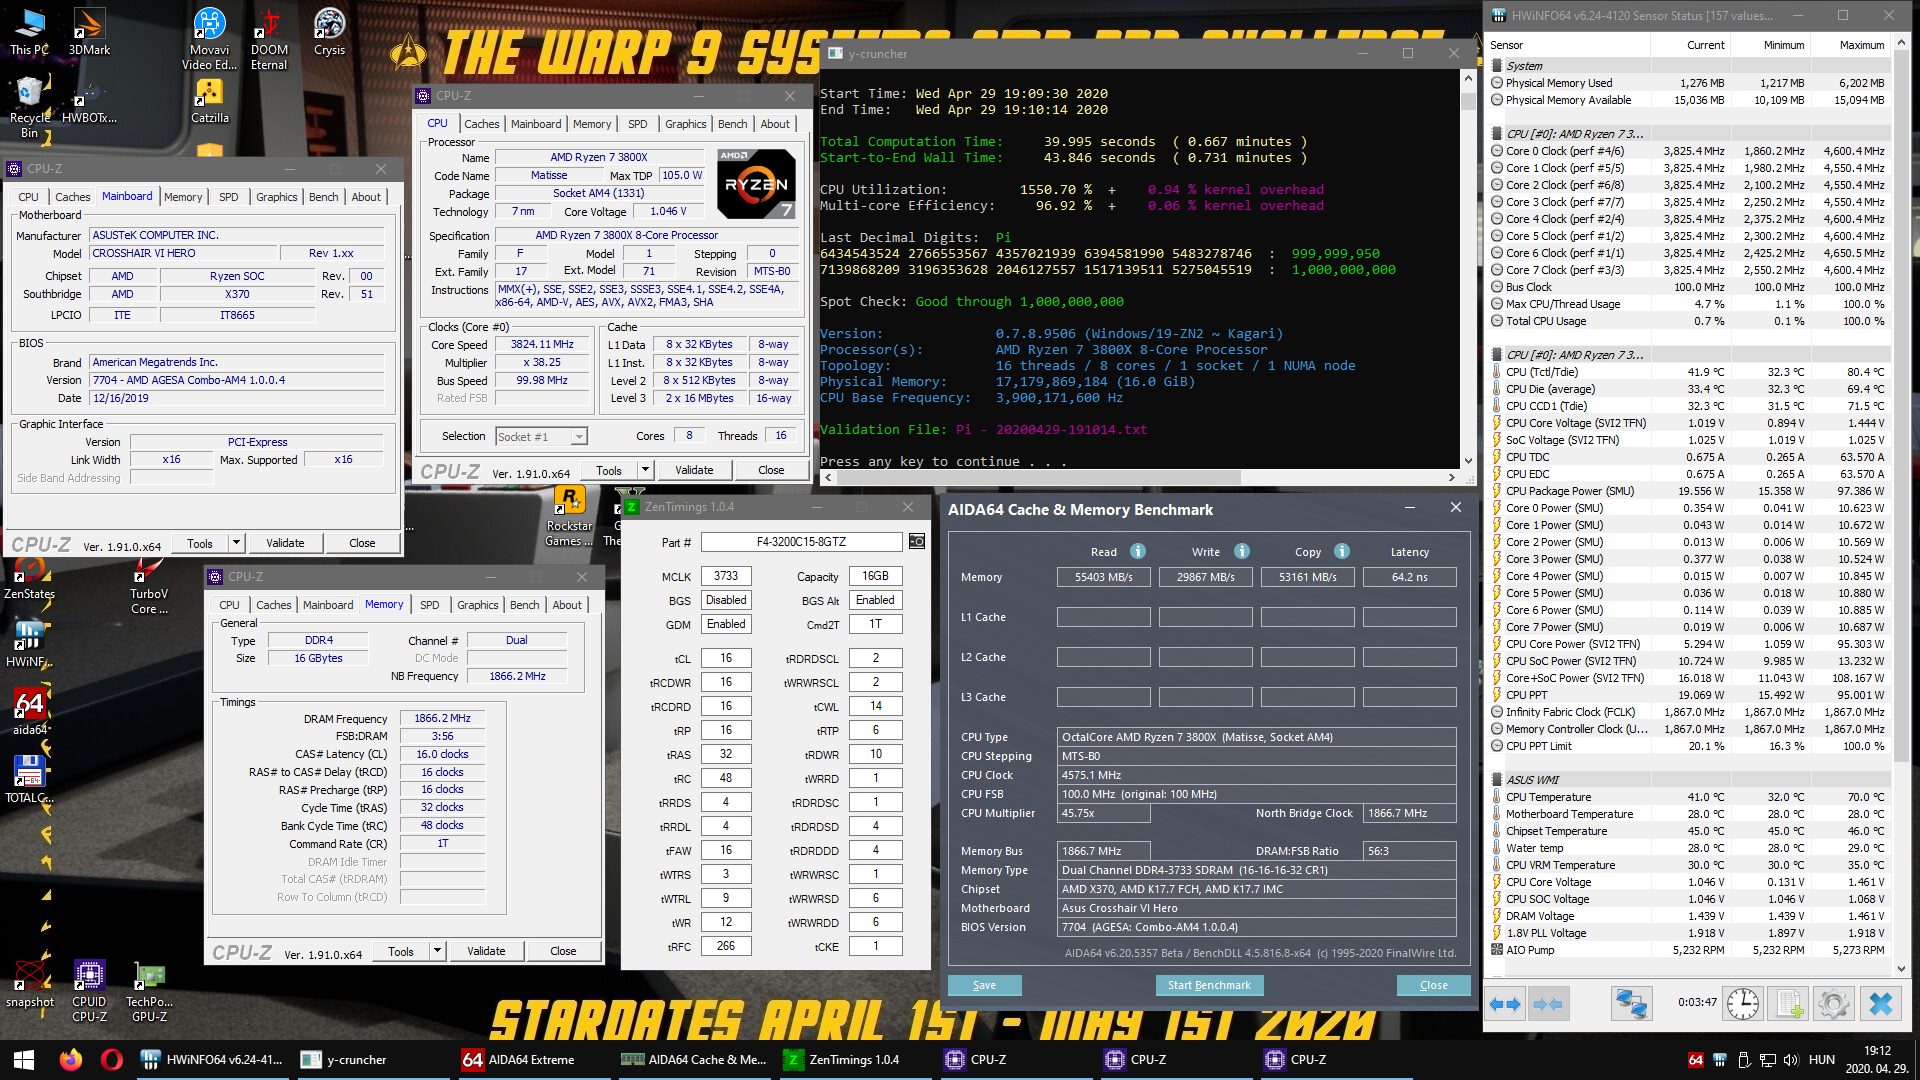This screenshot has width=1920, height=1080.
Task: Open Graphics tab in CPU-Z Mainboard window
Action: 276,197
